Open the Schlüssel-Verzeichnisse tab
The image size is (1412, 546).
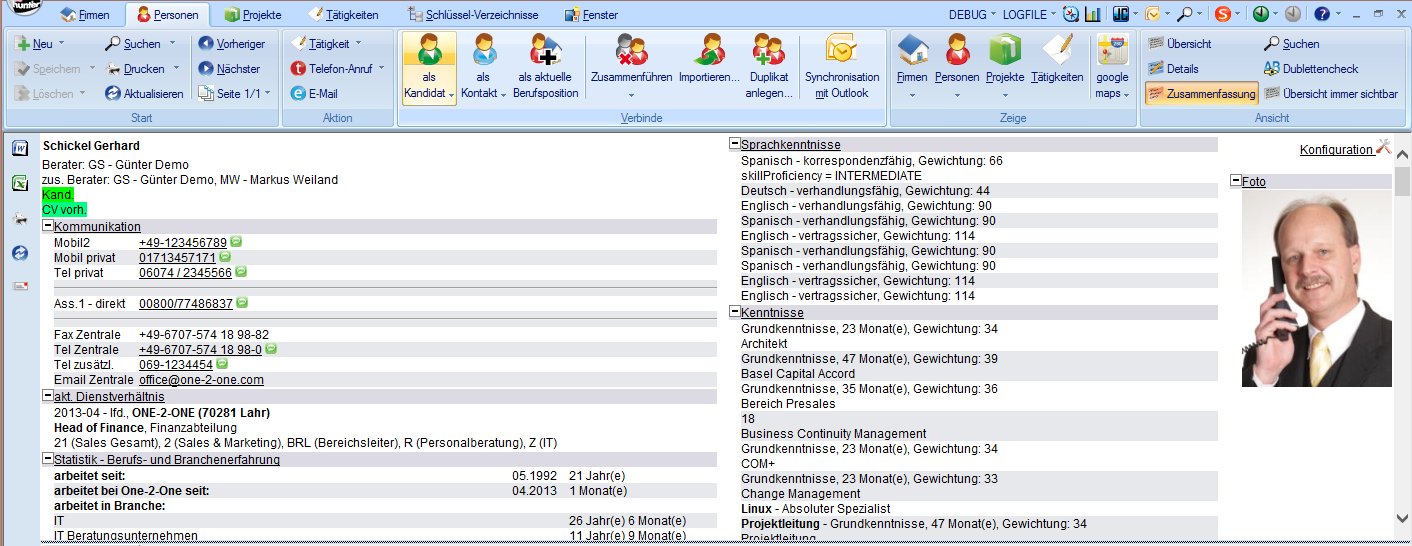coord(475,15)
